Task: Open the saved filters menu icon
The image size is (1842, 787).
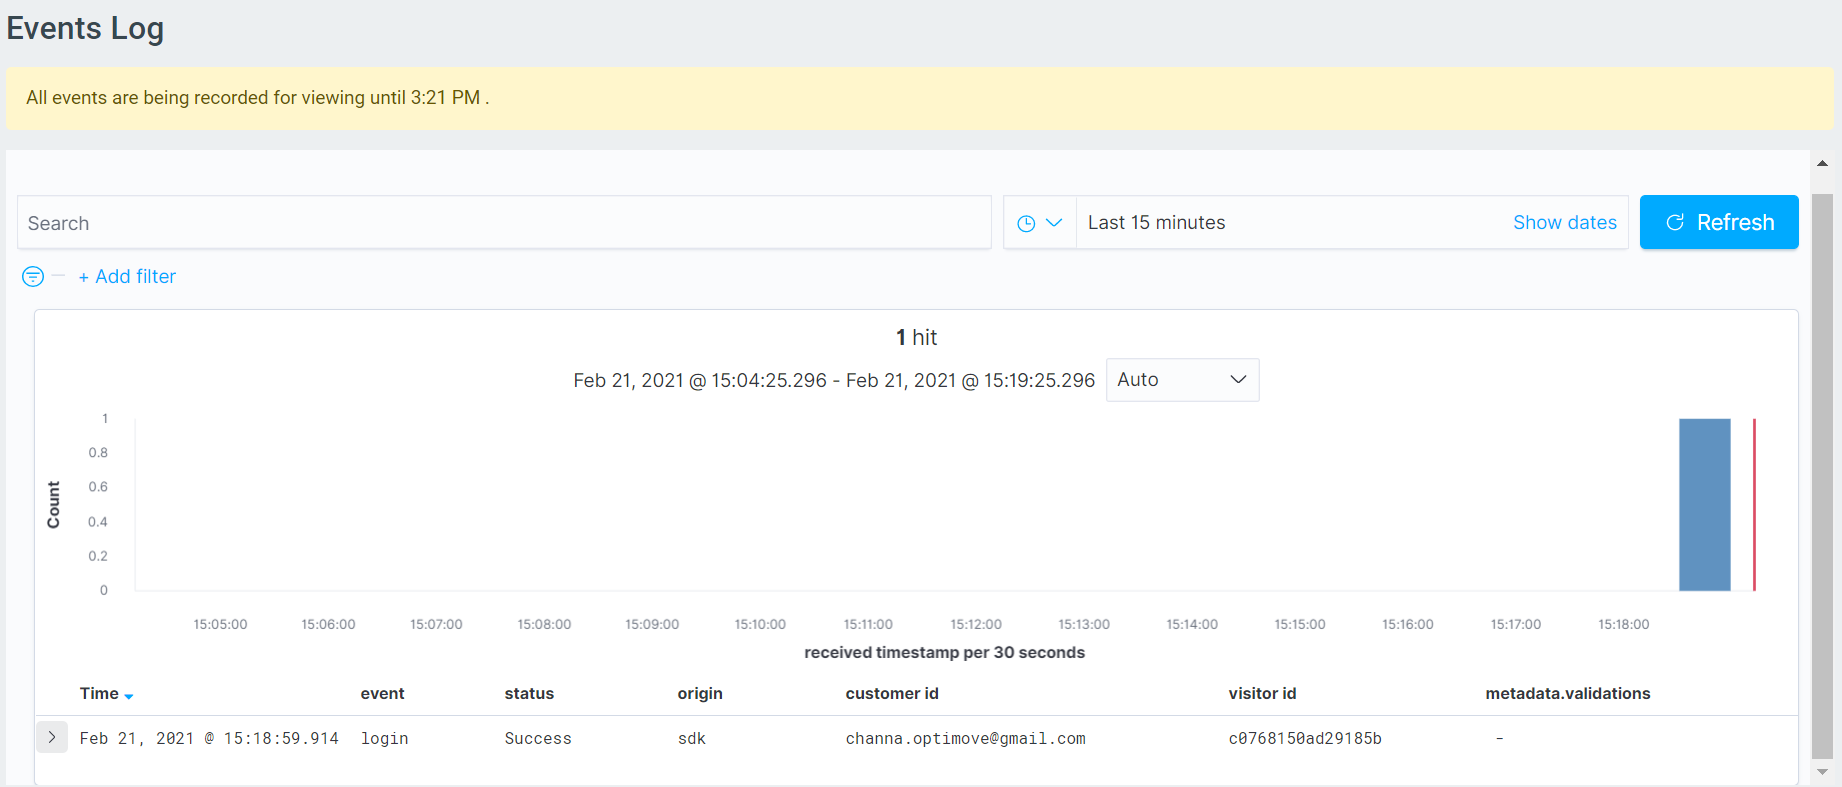Action: tap(33, 277)
